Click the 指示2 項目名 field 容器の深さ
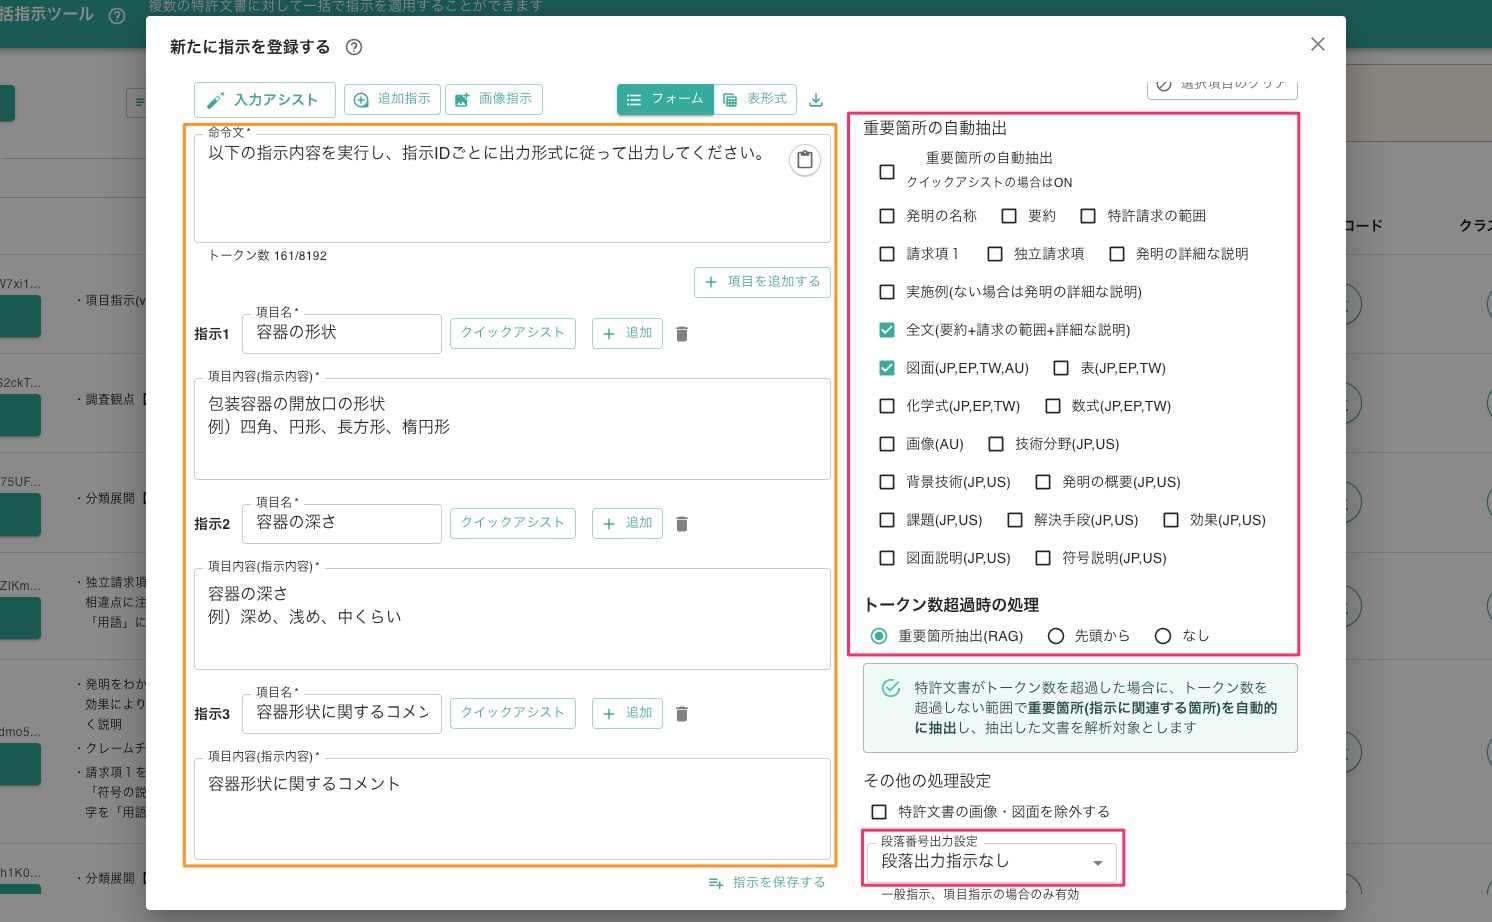This screenshot has width=1492, height=922. click(x=342, y=523)
